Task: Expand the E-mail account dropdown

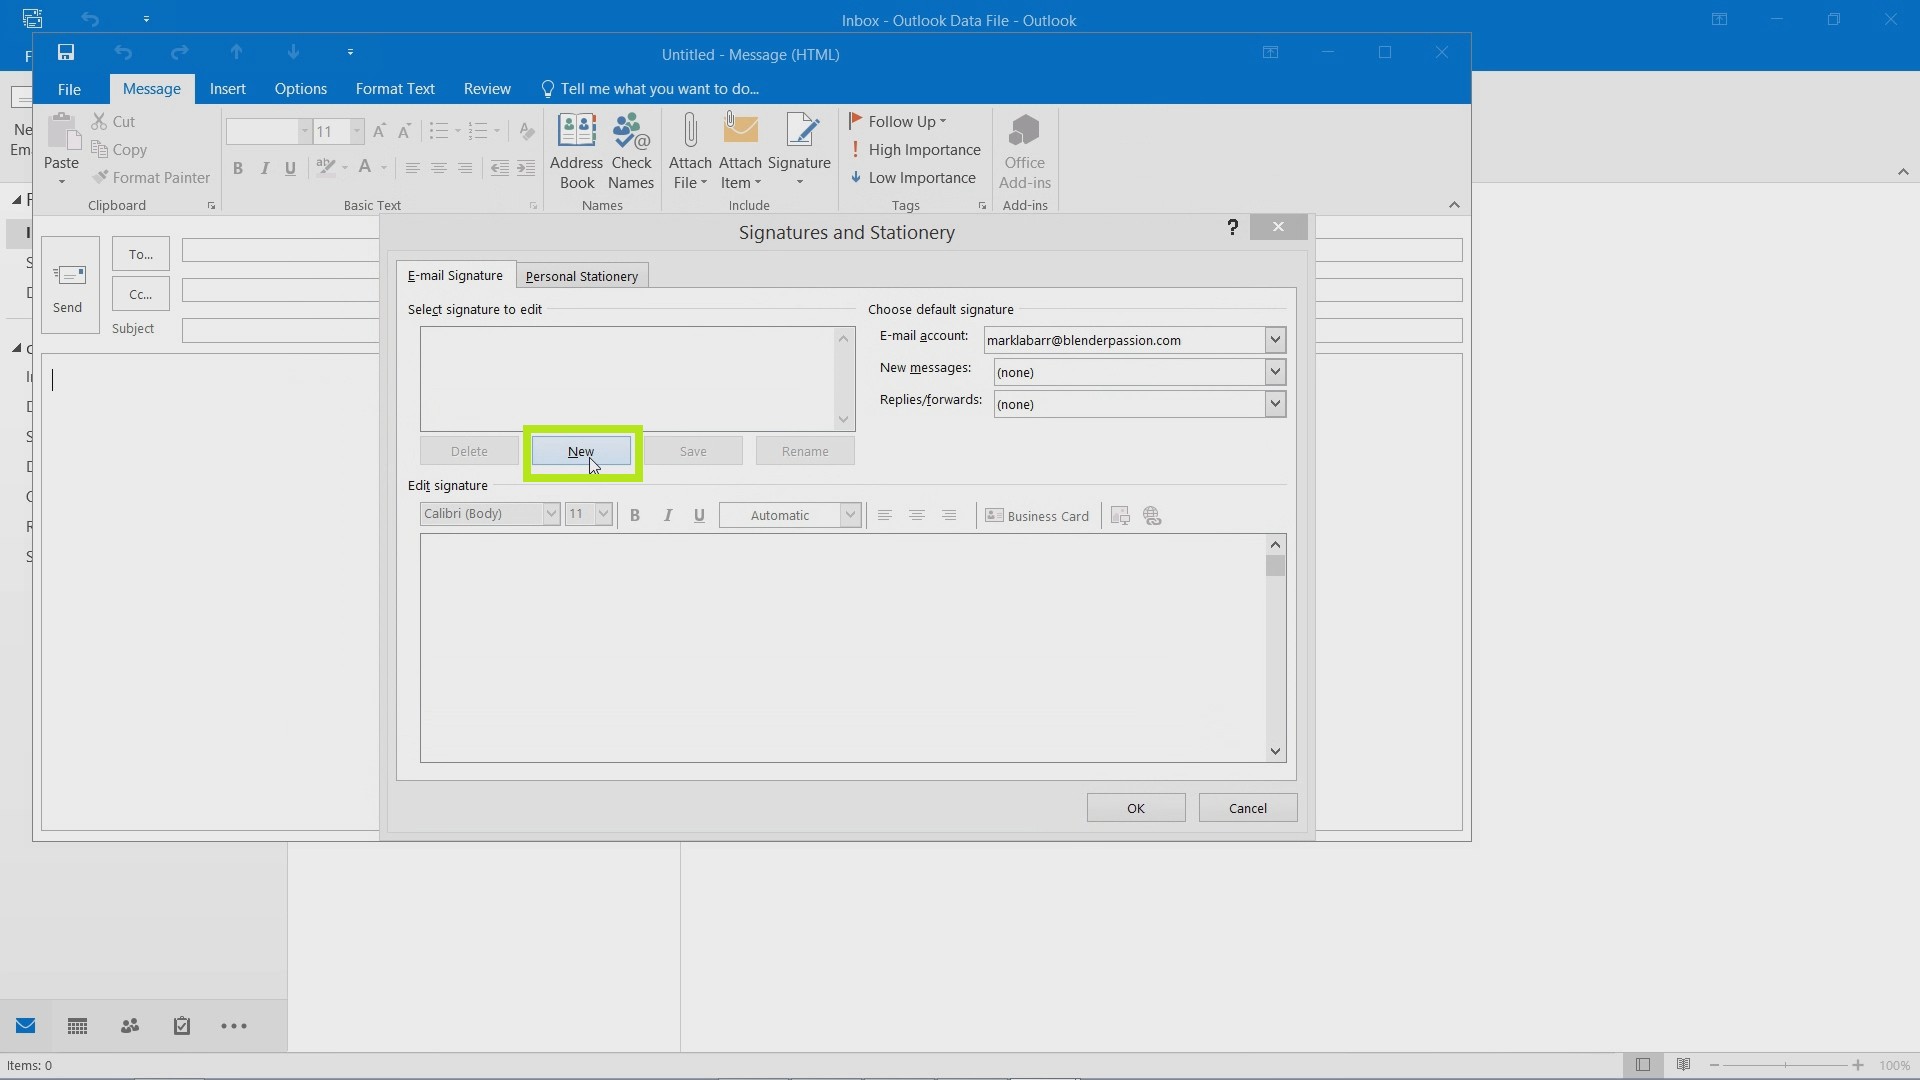Action: [x=1273, y=339]
